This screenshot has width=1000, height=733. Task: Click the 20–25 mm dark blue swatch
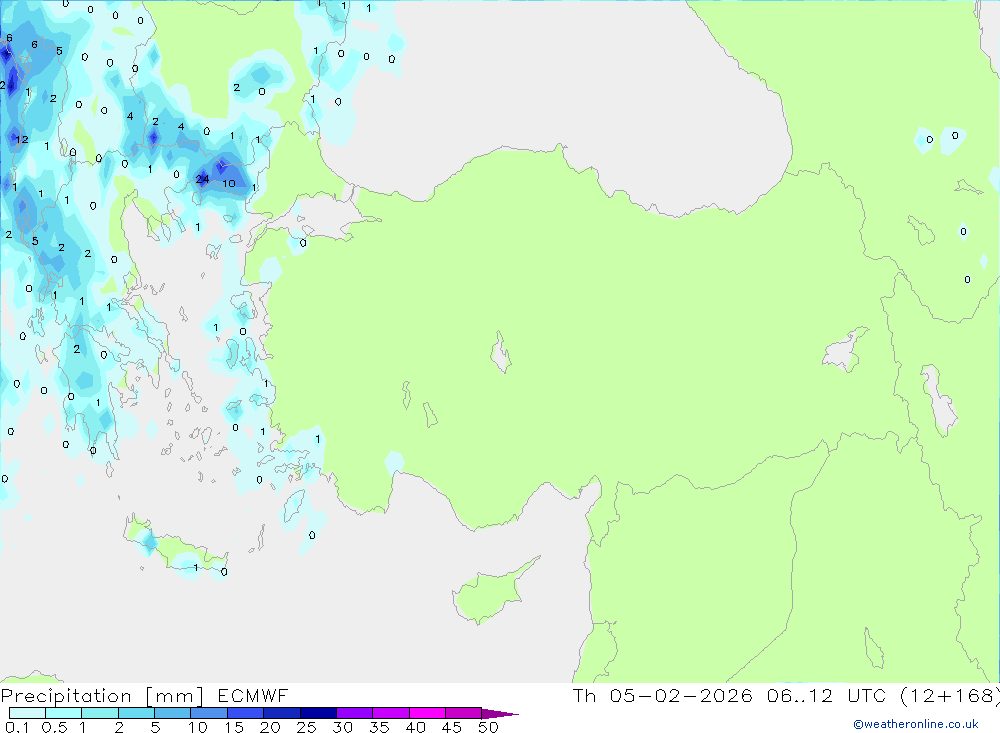281,713
